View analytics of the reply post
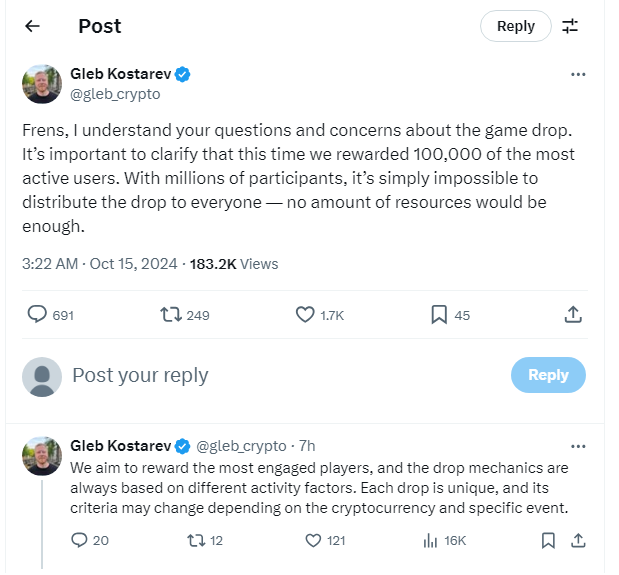619x575 pixels. tap(431, 541)
